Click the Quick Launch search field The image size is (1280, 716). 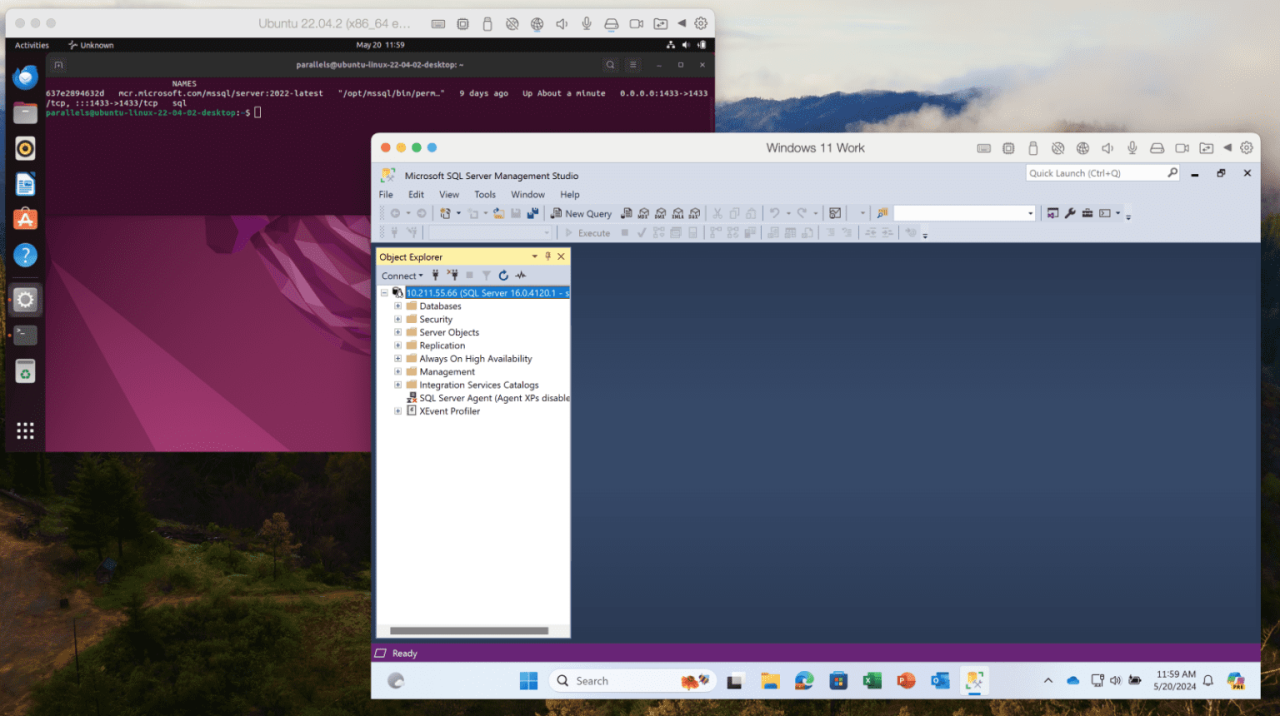[1095, 173]
